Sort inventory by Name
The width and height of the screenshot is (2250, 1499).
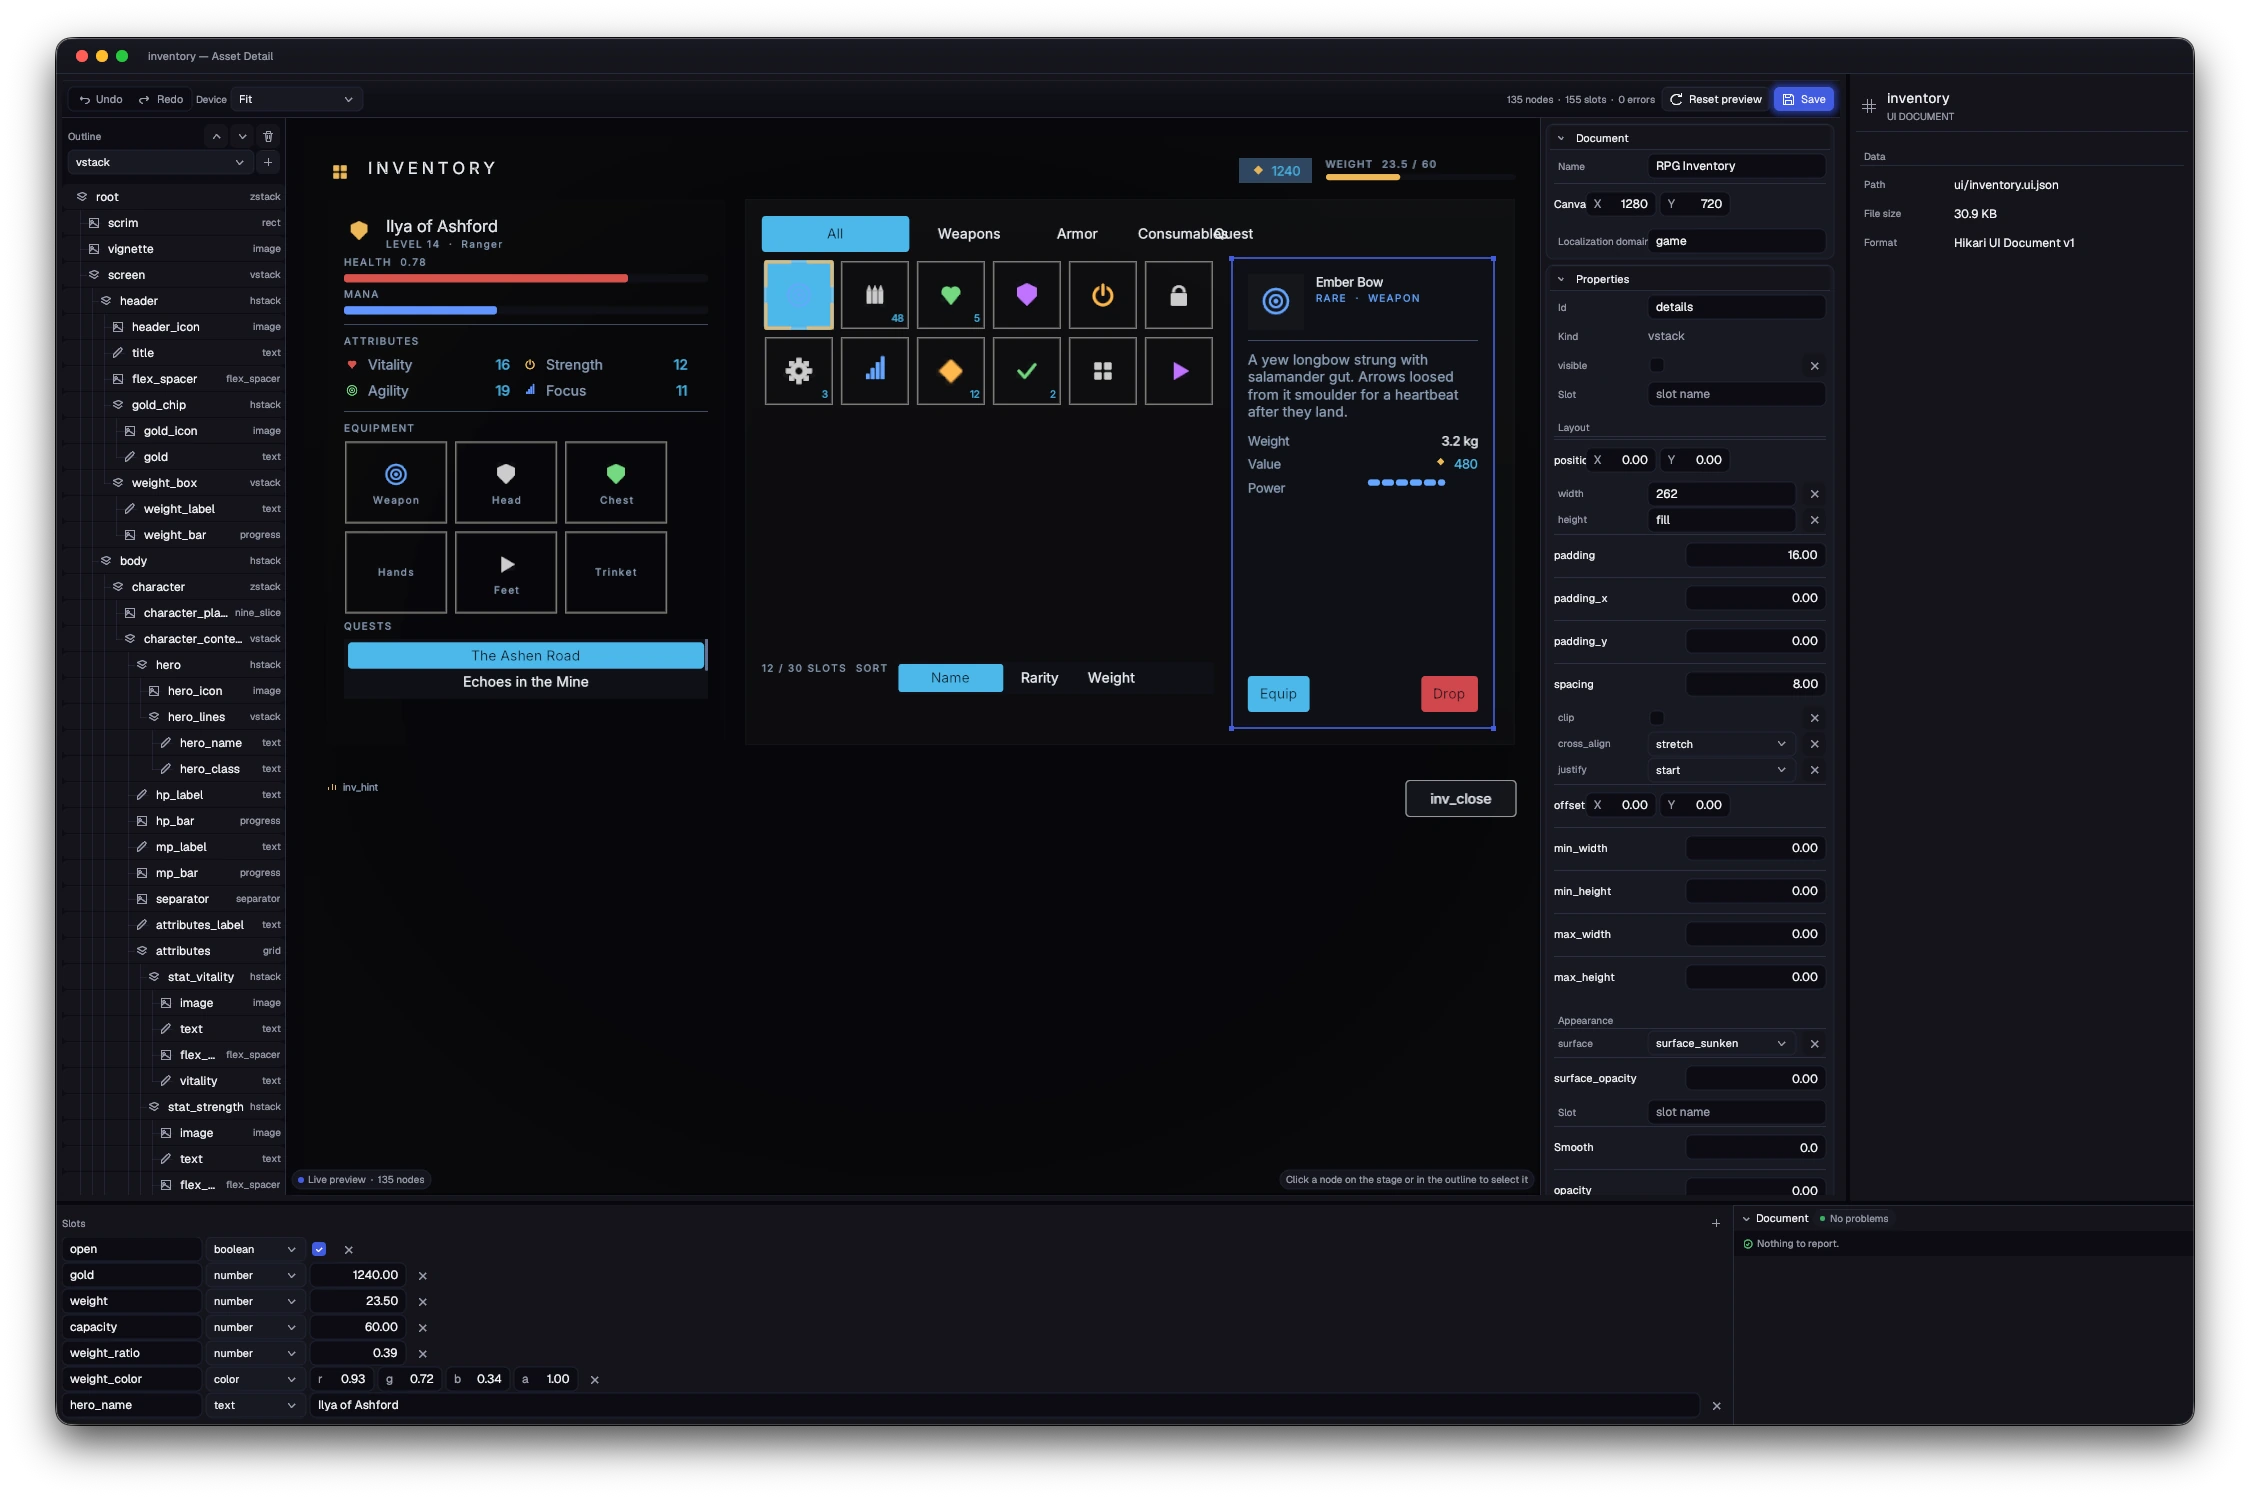tap(950, 678)
